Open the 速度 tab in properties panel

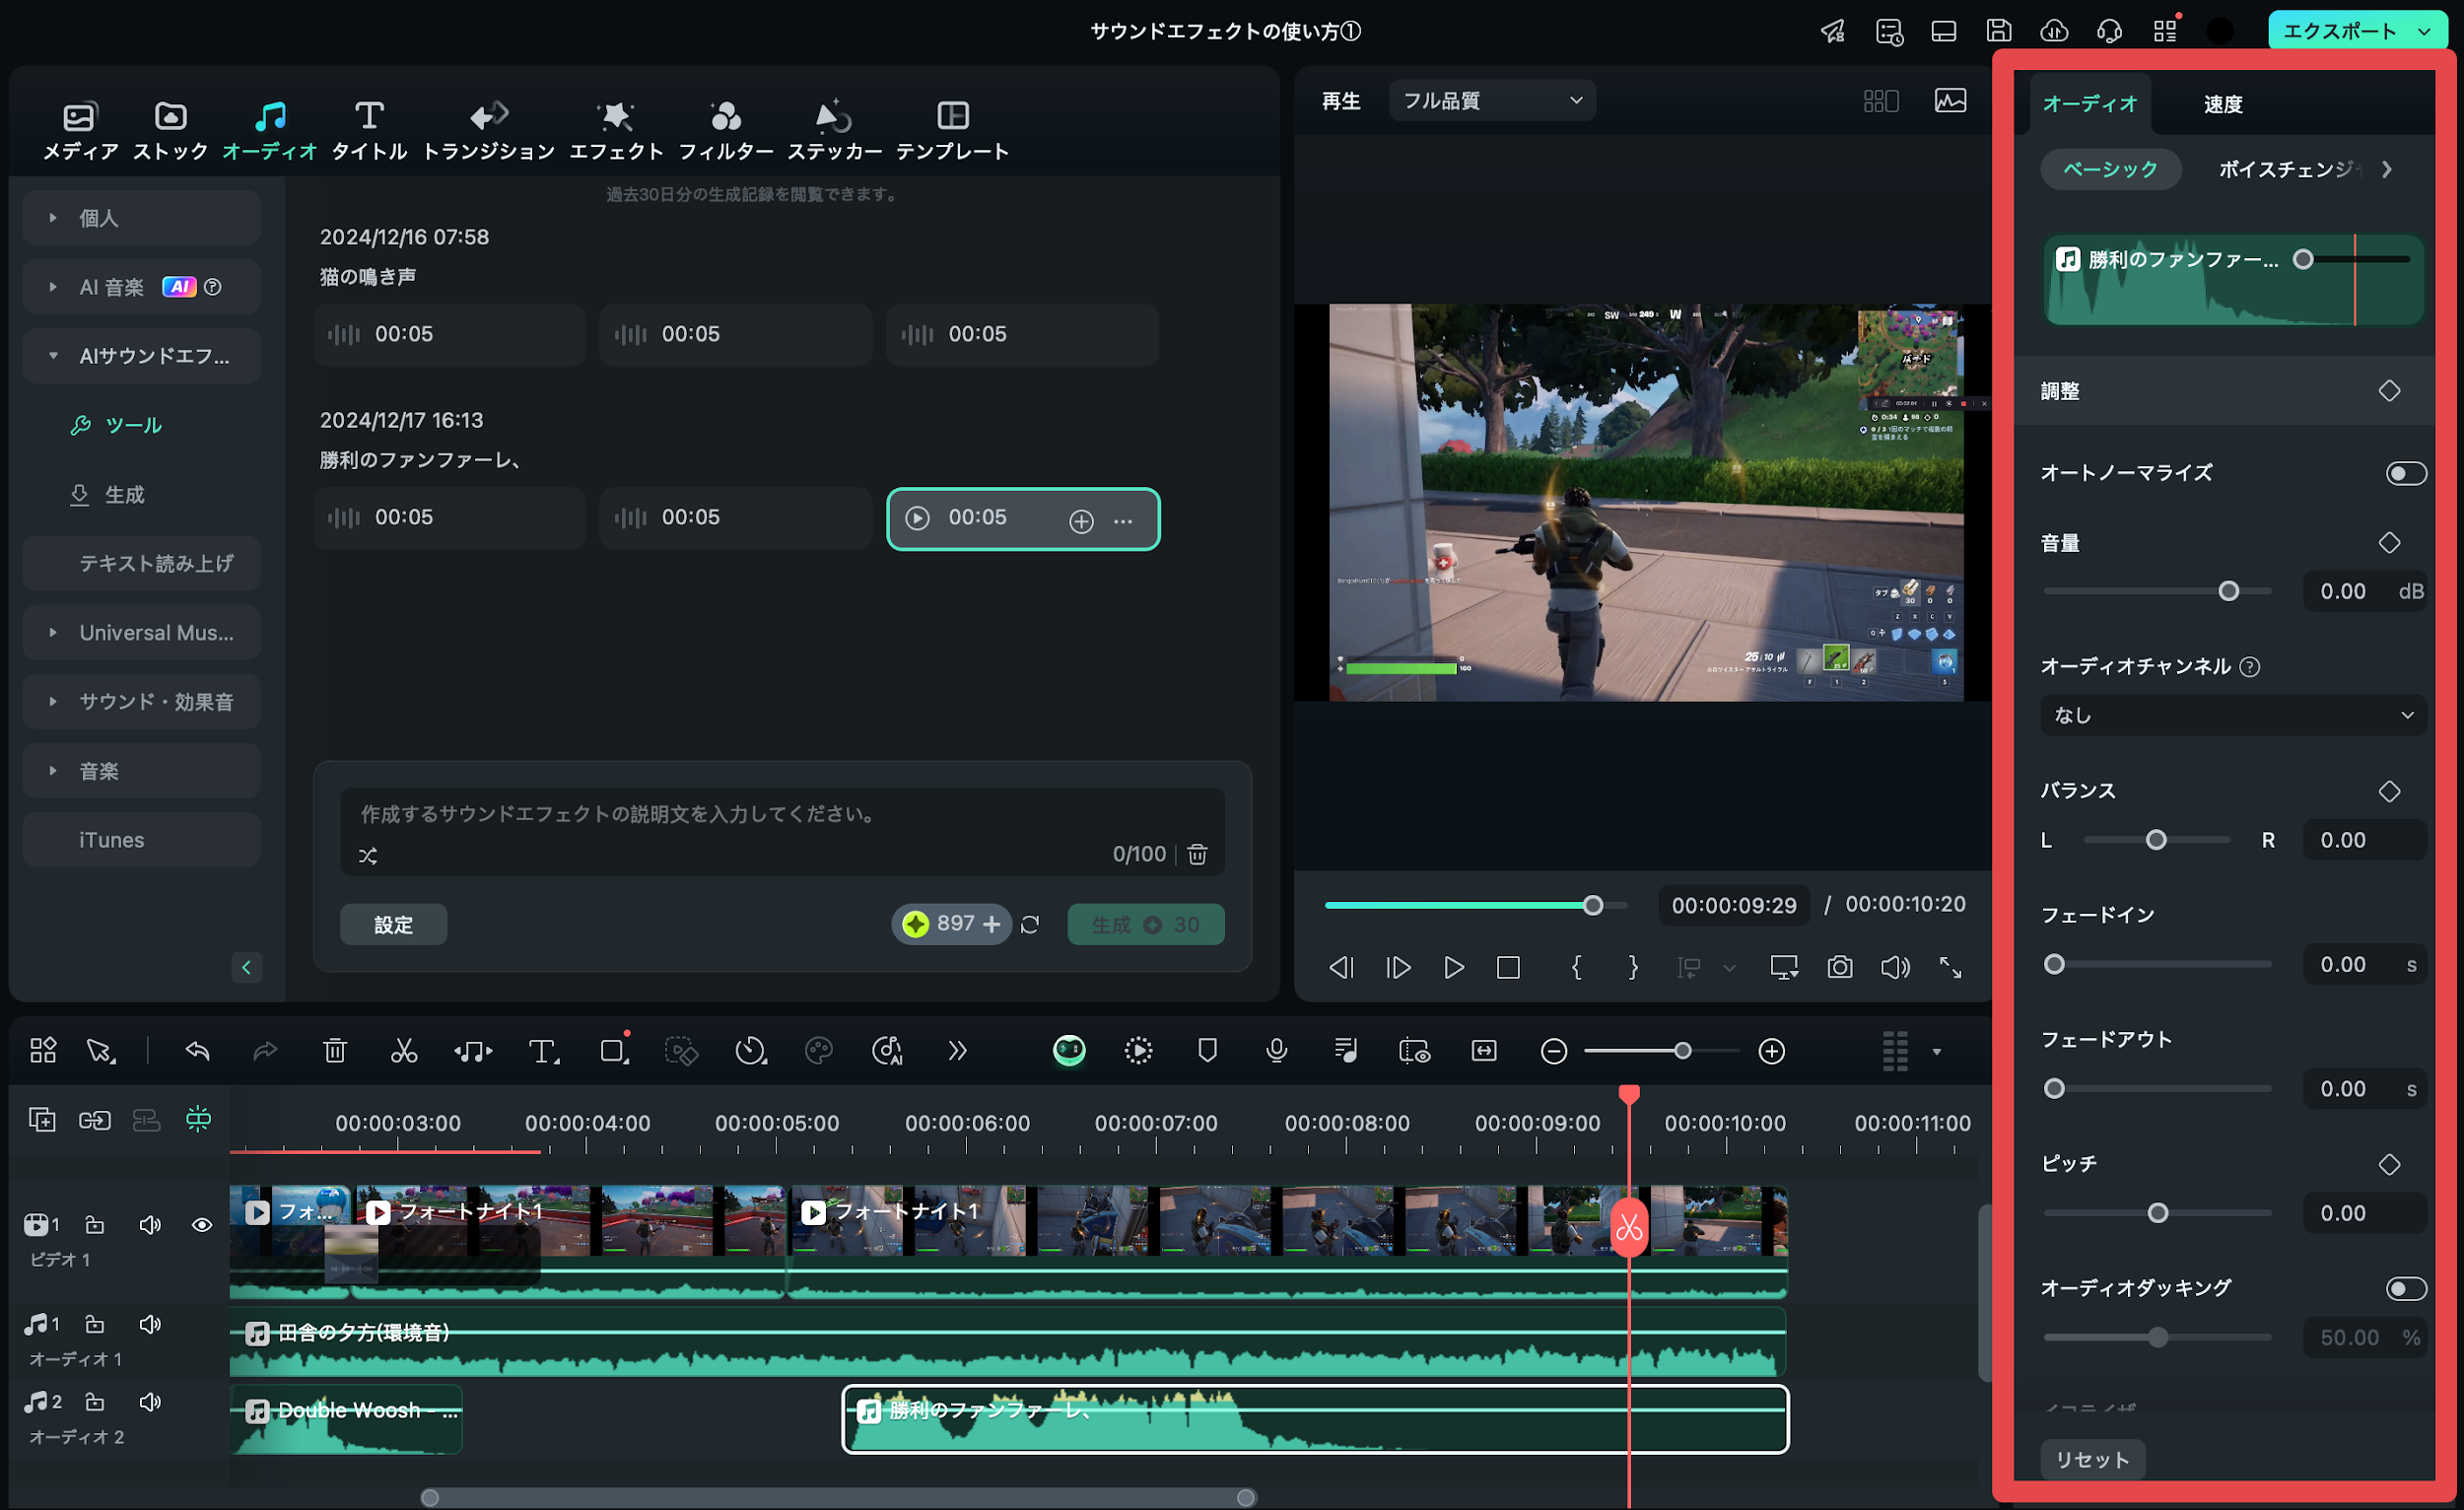pyautogui.click(x=2222, y=104)
